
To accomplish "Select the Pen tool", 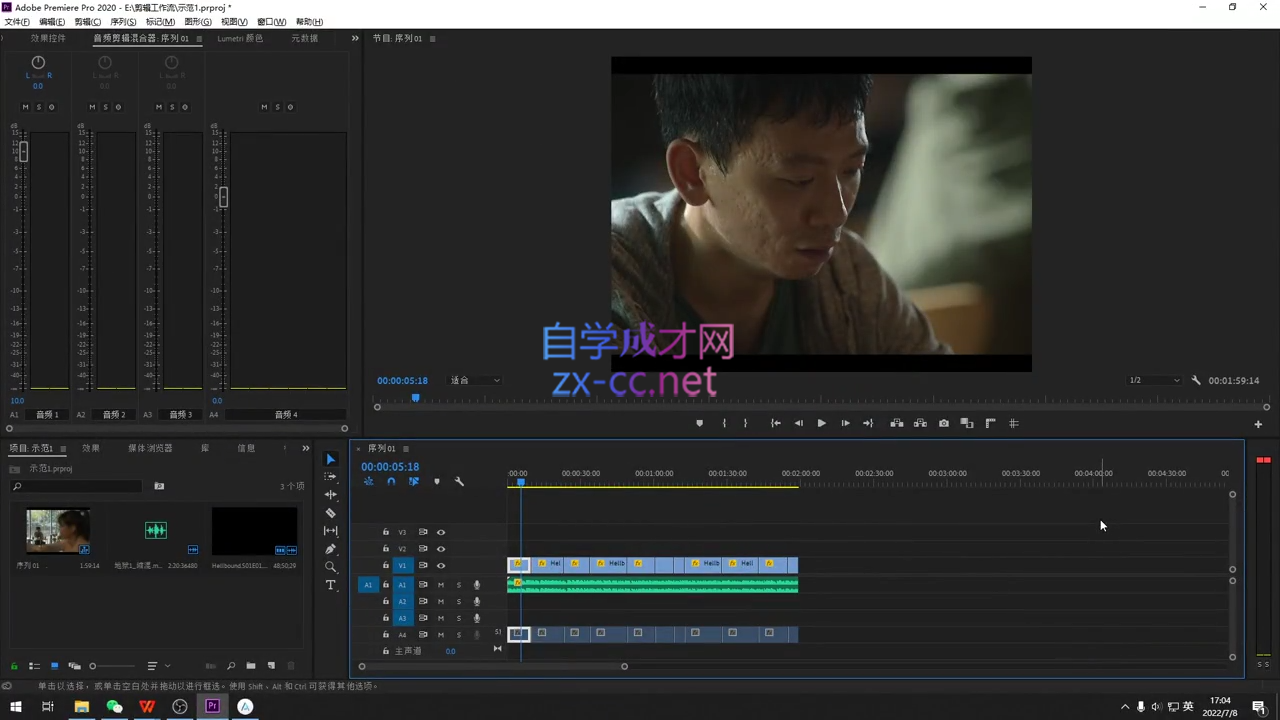I will point(331,549).
